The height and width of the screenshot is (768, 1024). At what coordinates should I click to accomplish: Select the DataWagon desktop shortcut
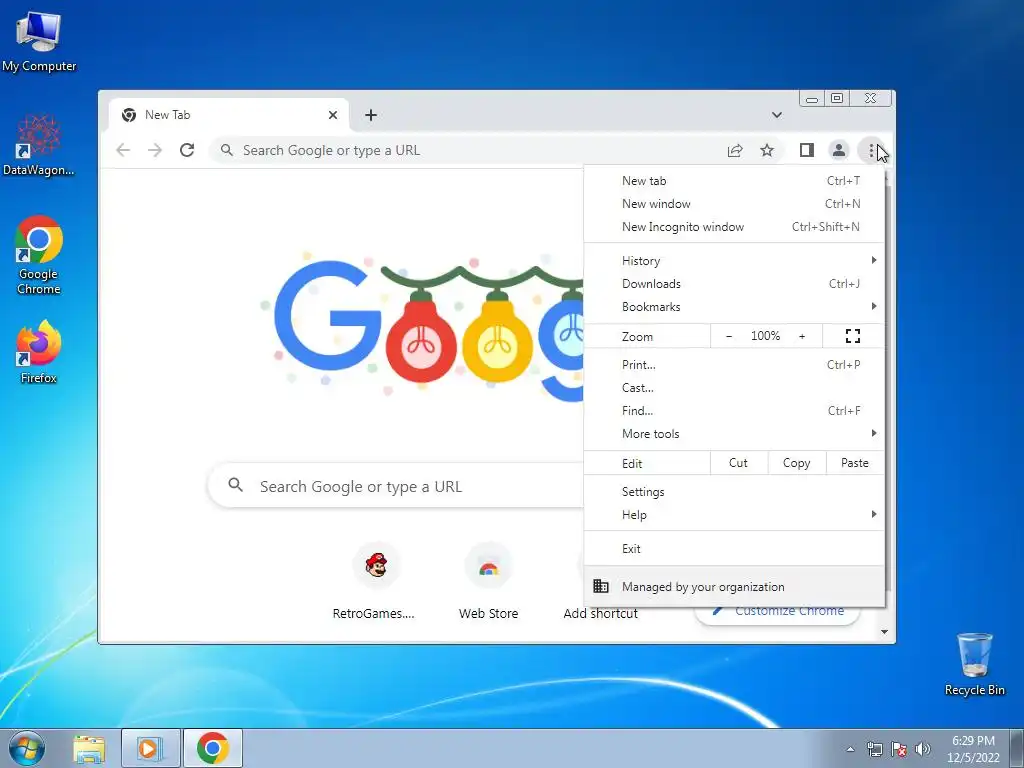click(x=39, y=146)
